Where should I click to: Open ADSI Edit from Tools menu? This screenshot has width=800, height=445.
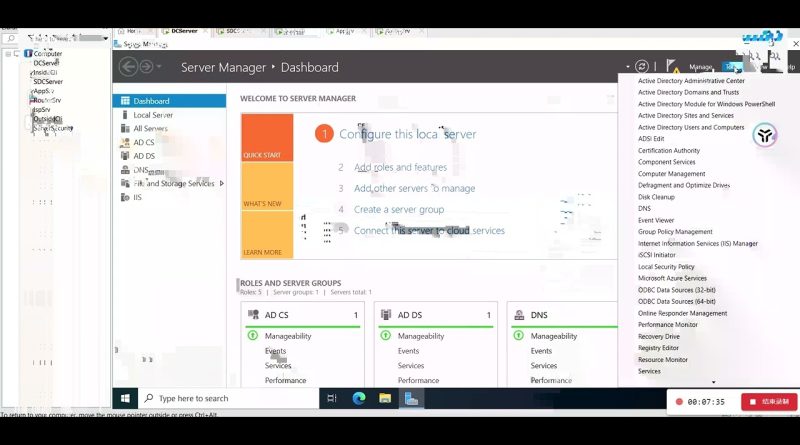(651, 139)
